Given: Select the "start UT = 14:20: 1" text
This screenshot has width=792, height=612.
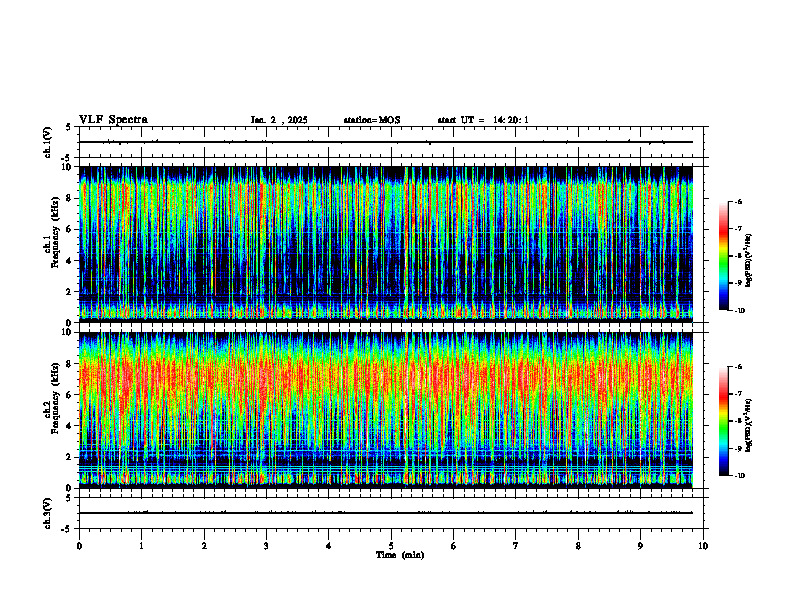Looking at the screenshot, I should 483,120.
